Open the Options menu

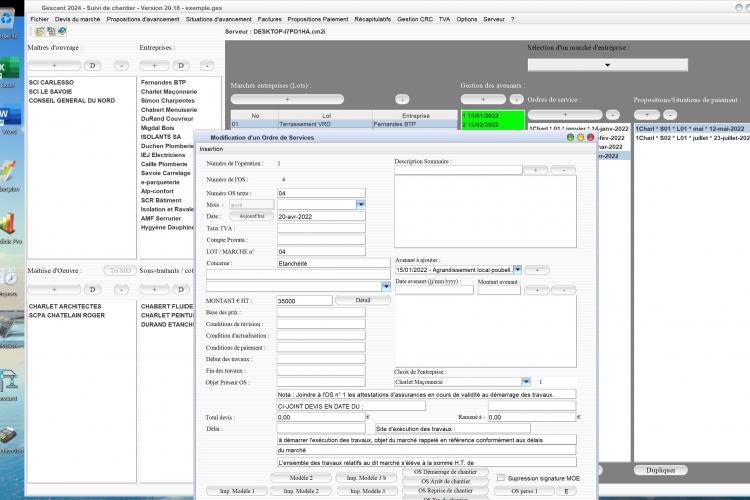point(467,19)
